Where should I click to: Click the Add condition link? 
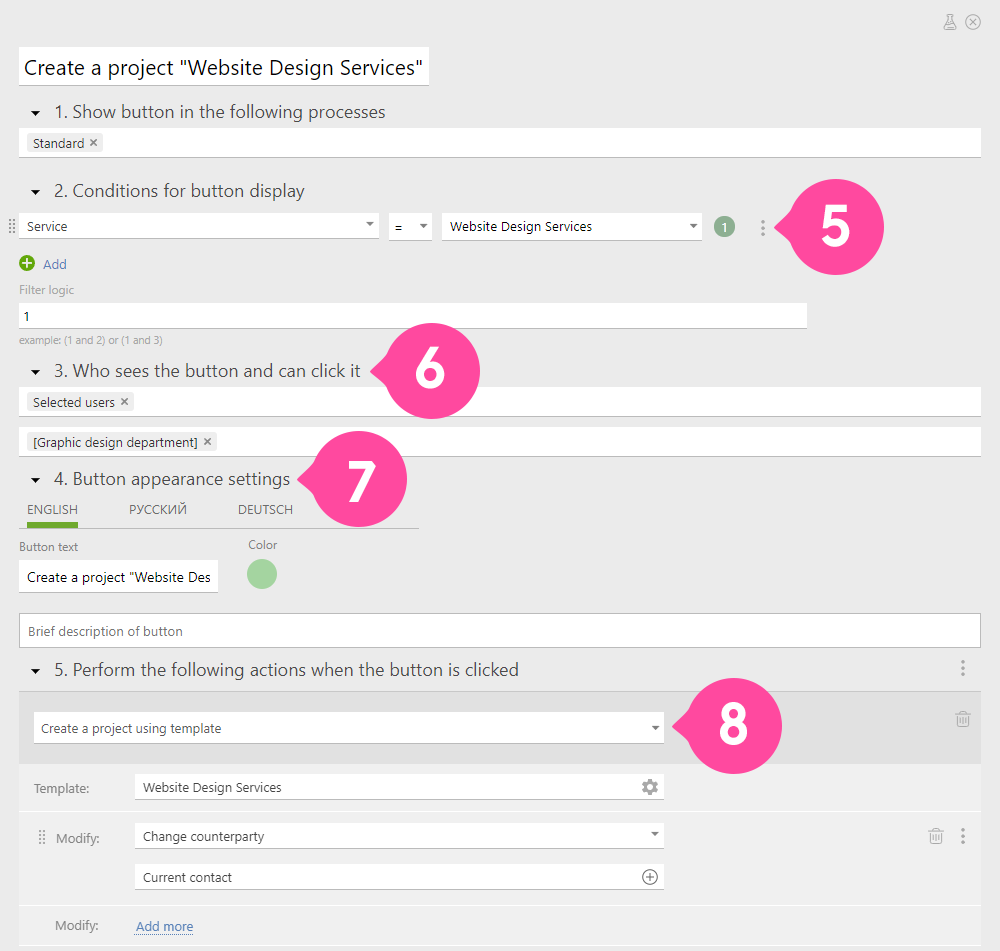tap(55, 264)
